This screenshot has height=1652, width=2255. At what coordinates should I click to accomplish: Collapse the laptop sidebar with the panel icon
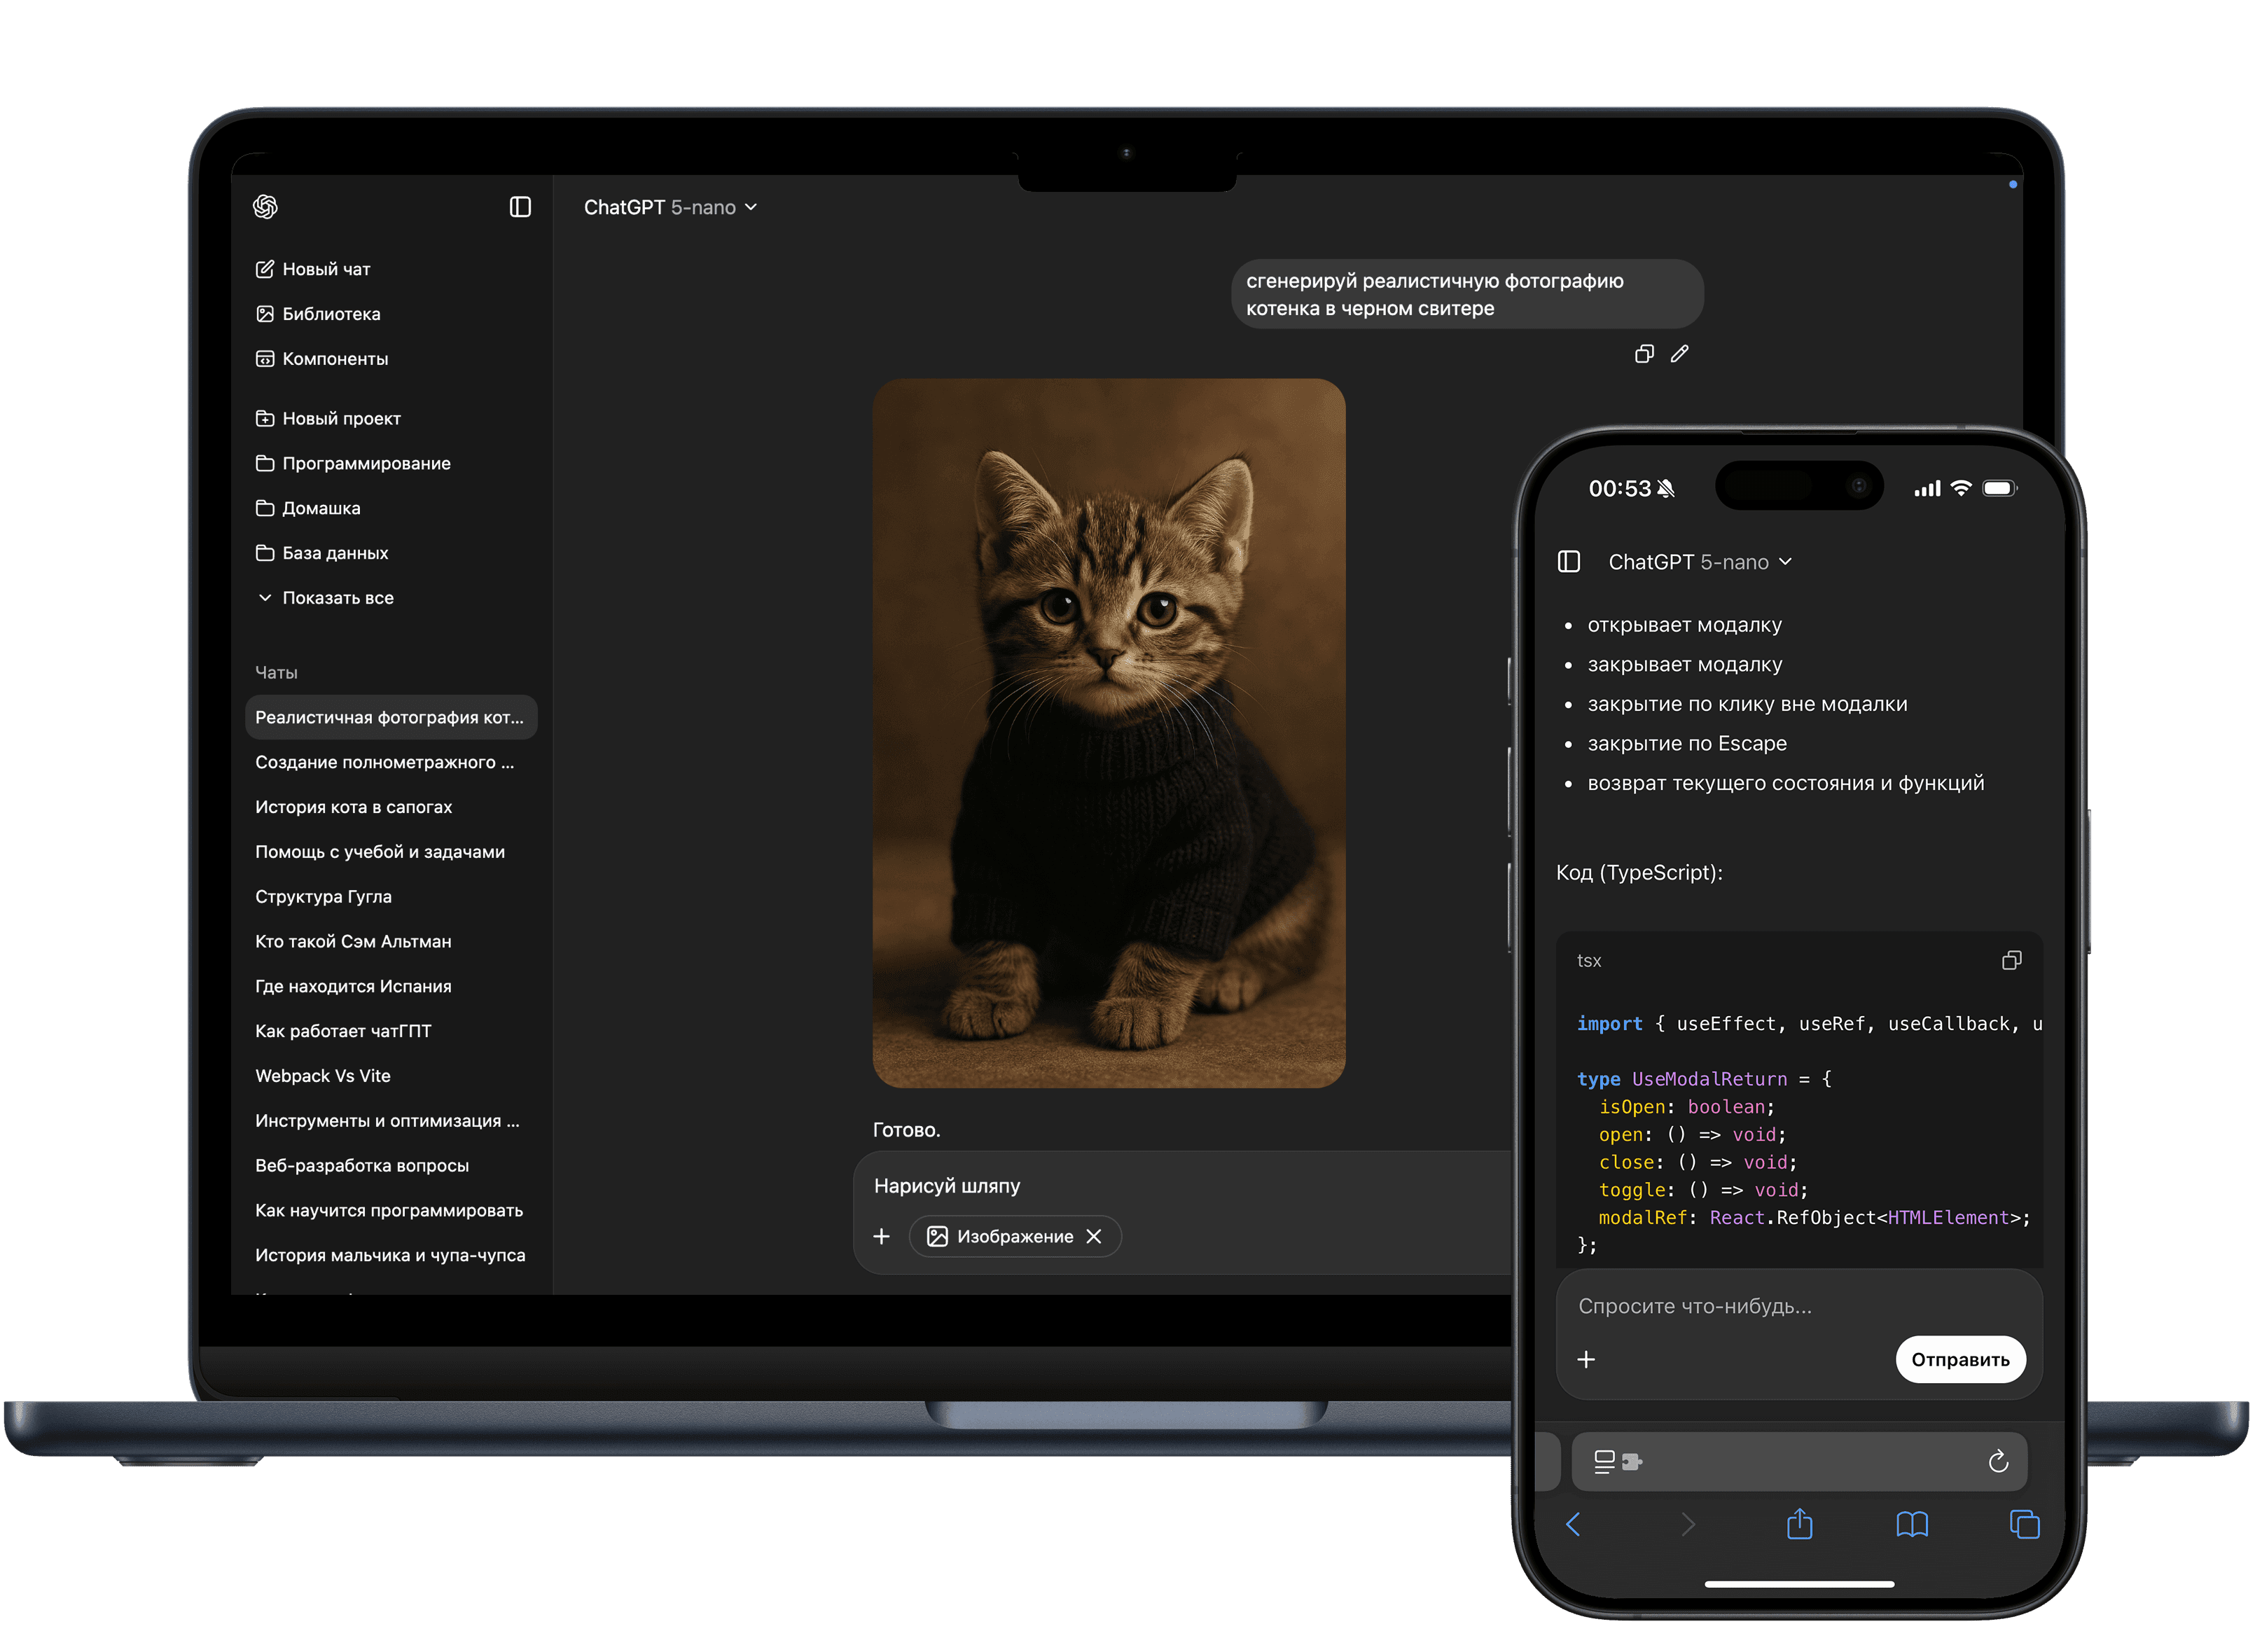[520, 207]
